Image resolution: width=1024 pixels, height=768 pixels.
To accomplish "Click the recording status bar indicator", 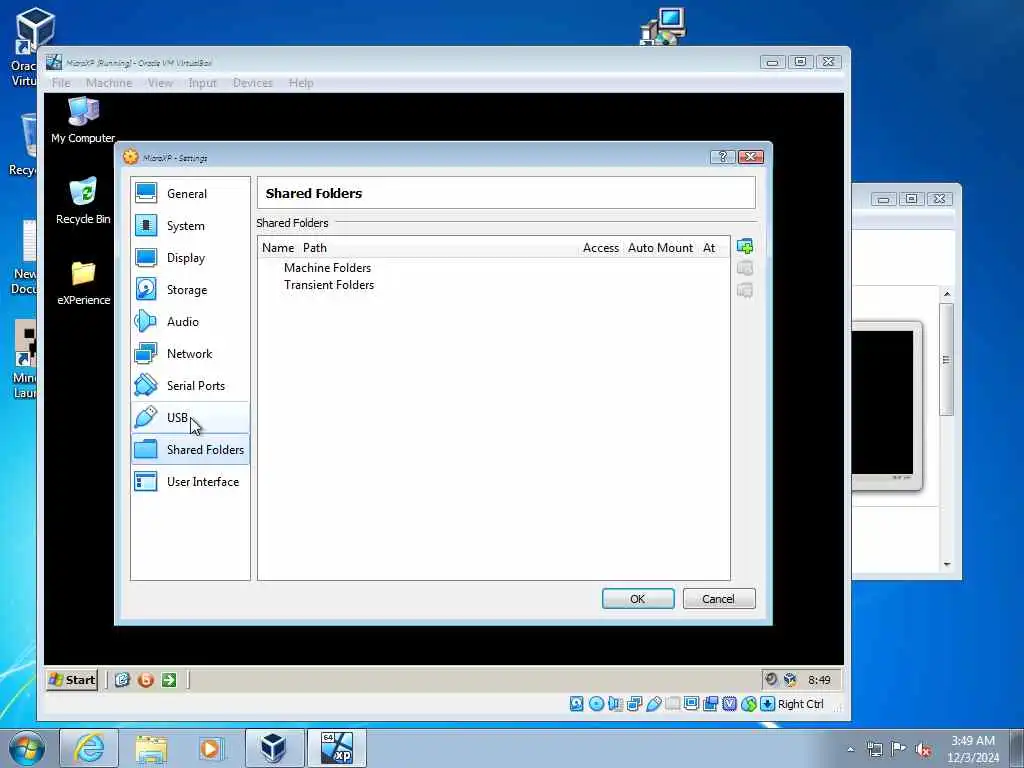I will [711, 703].
